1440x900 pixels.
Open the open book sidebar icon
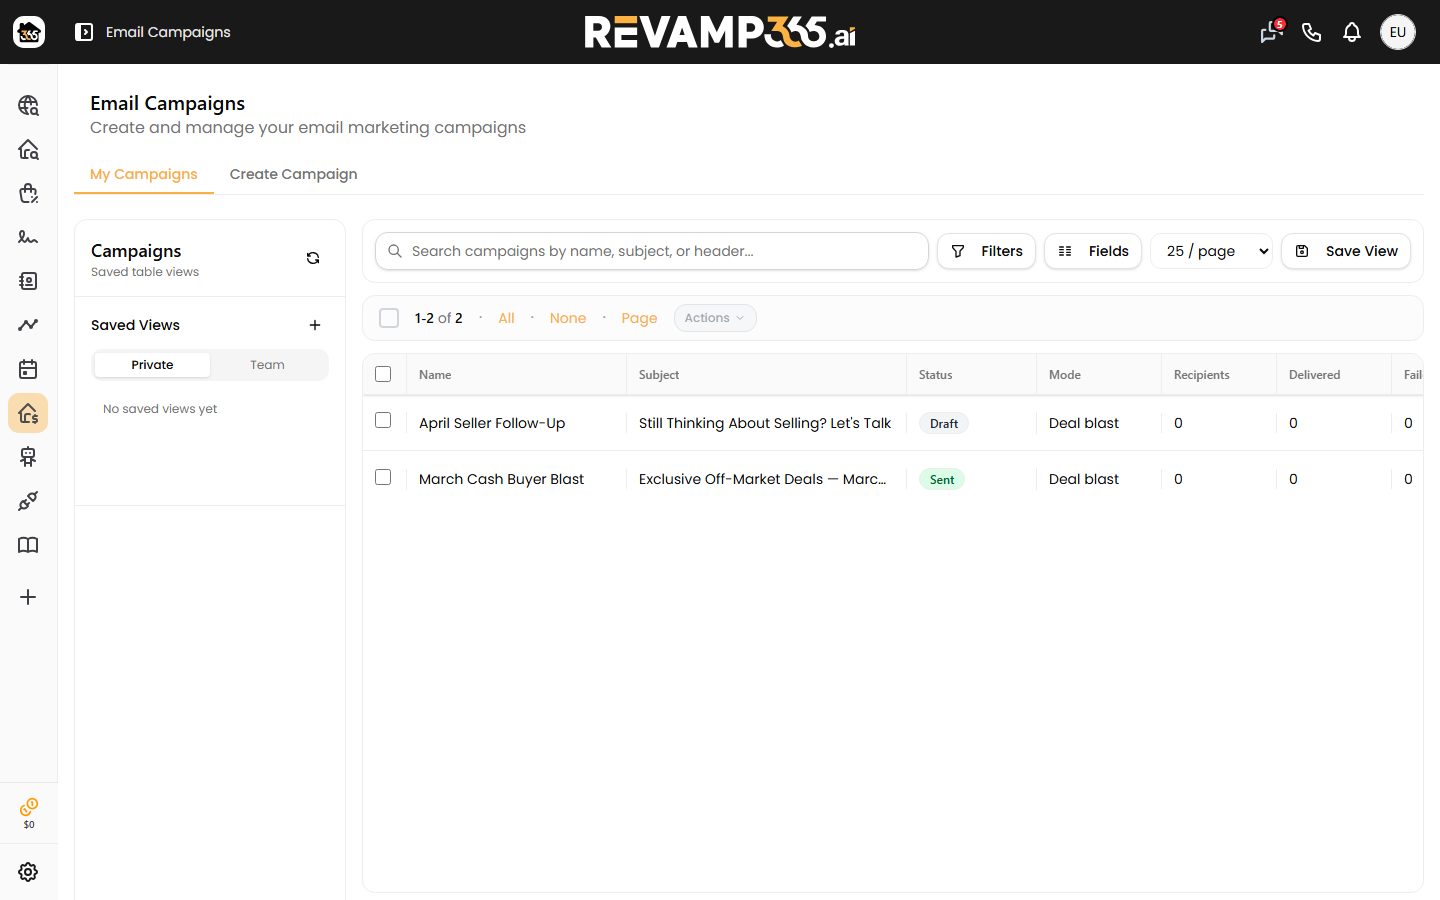(28, 545)
